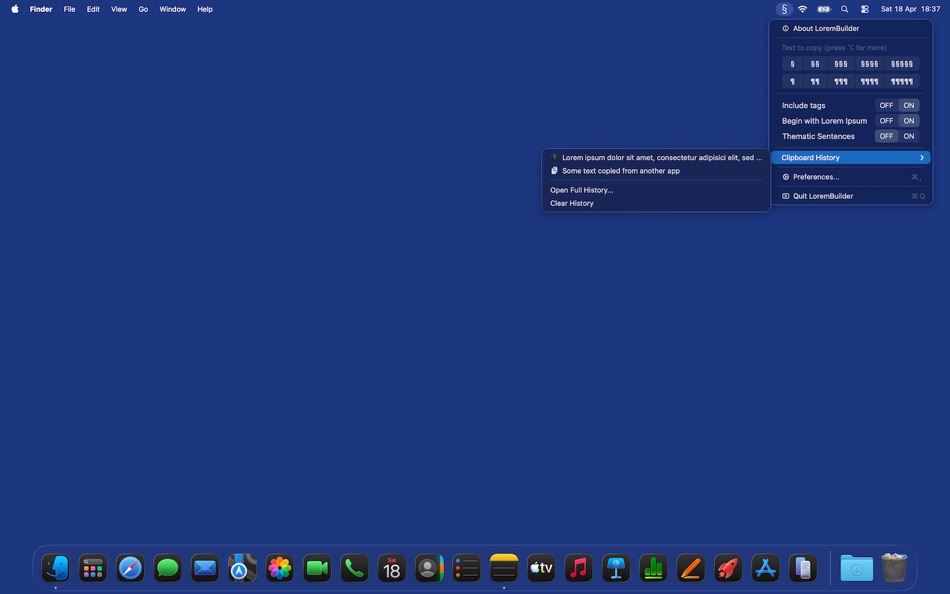
Task: Choose Quit LoremBuilder
Action: coord(851,196)
